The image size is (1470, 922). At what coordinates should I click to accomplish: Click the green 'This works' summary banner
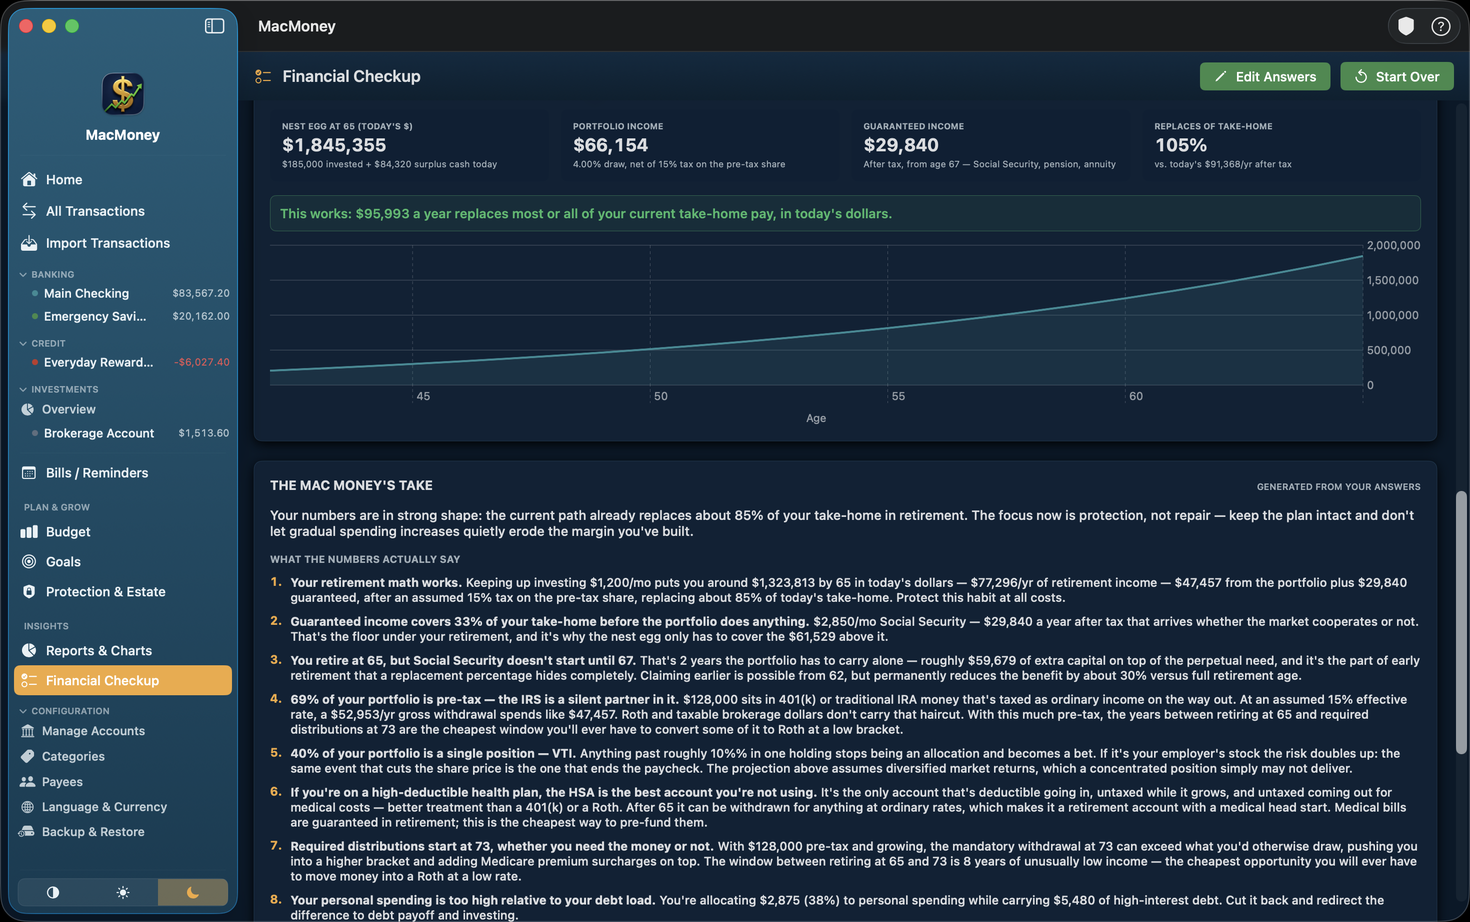point(845,214)
